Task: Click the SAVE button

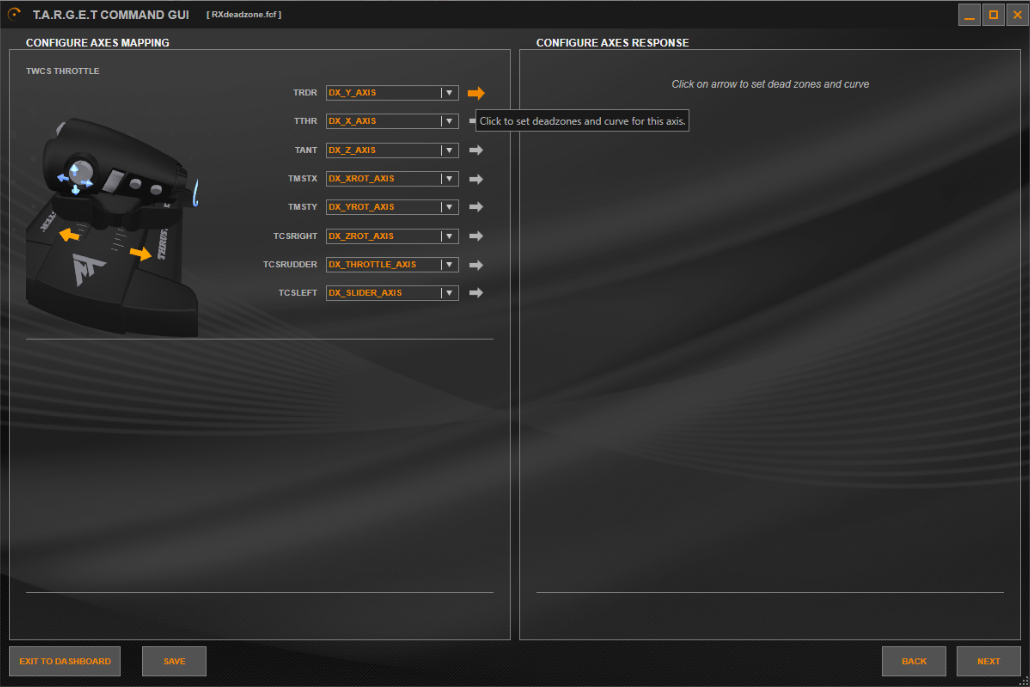Action: [174, 661]
